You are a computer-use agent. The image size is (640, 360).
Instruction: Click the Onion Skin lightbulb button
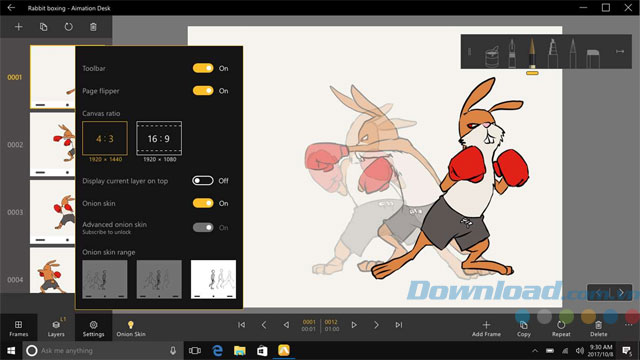point(131,328)
